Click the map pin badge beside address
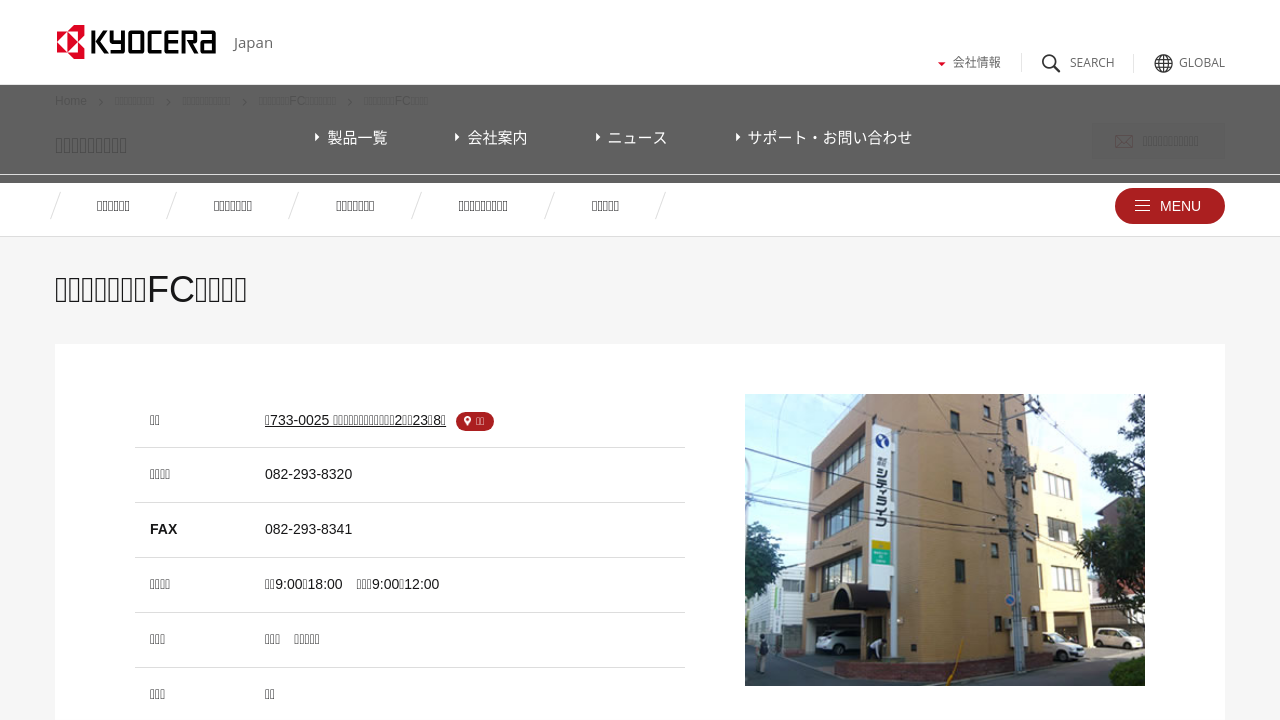This screenshot has width=1280, height=720. pos(474,421)
